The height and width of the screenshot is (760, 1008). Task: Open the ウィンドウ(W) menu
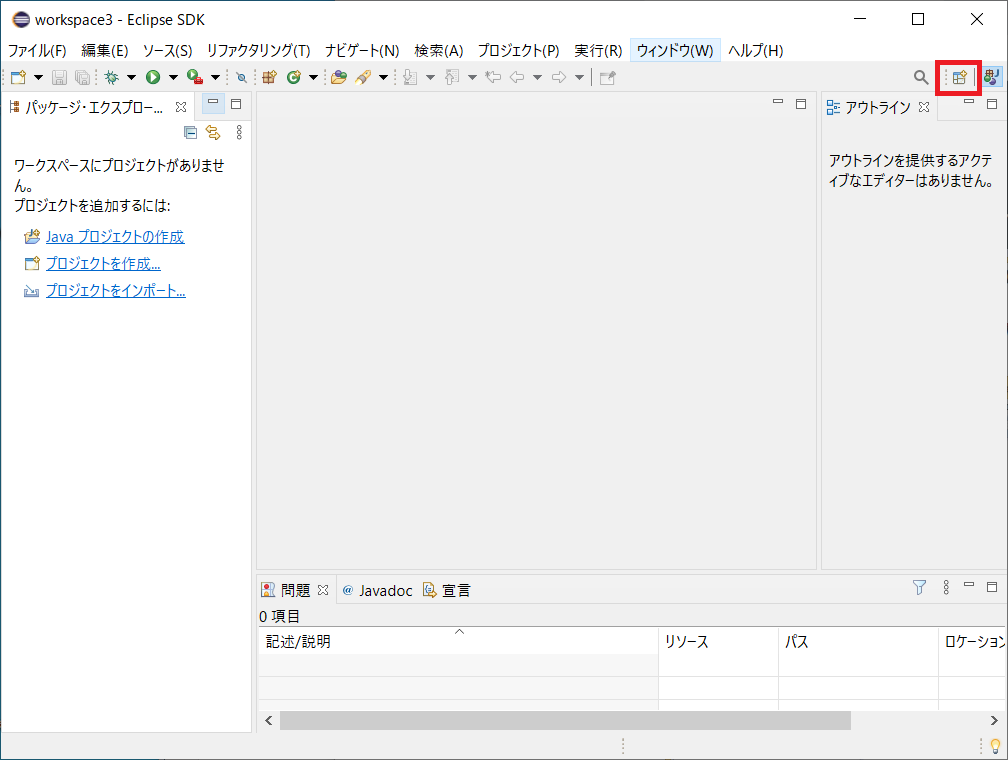(675, 50)
